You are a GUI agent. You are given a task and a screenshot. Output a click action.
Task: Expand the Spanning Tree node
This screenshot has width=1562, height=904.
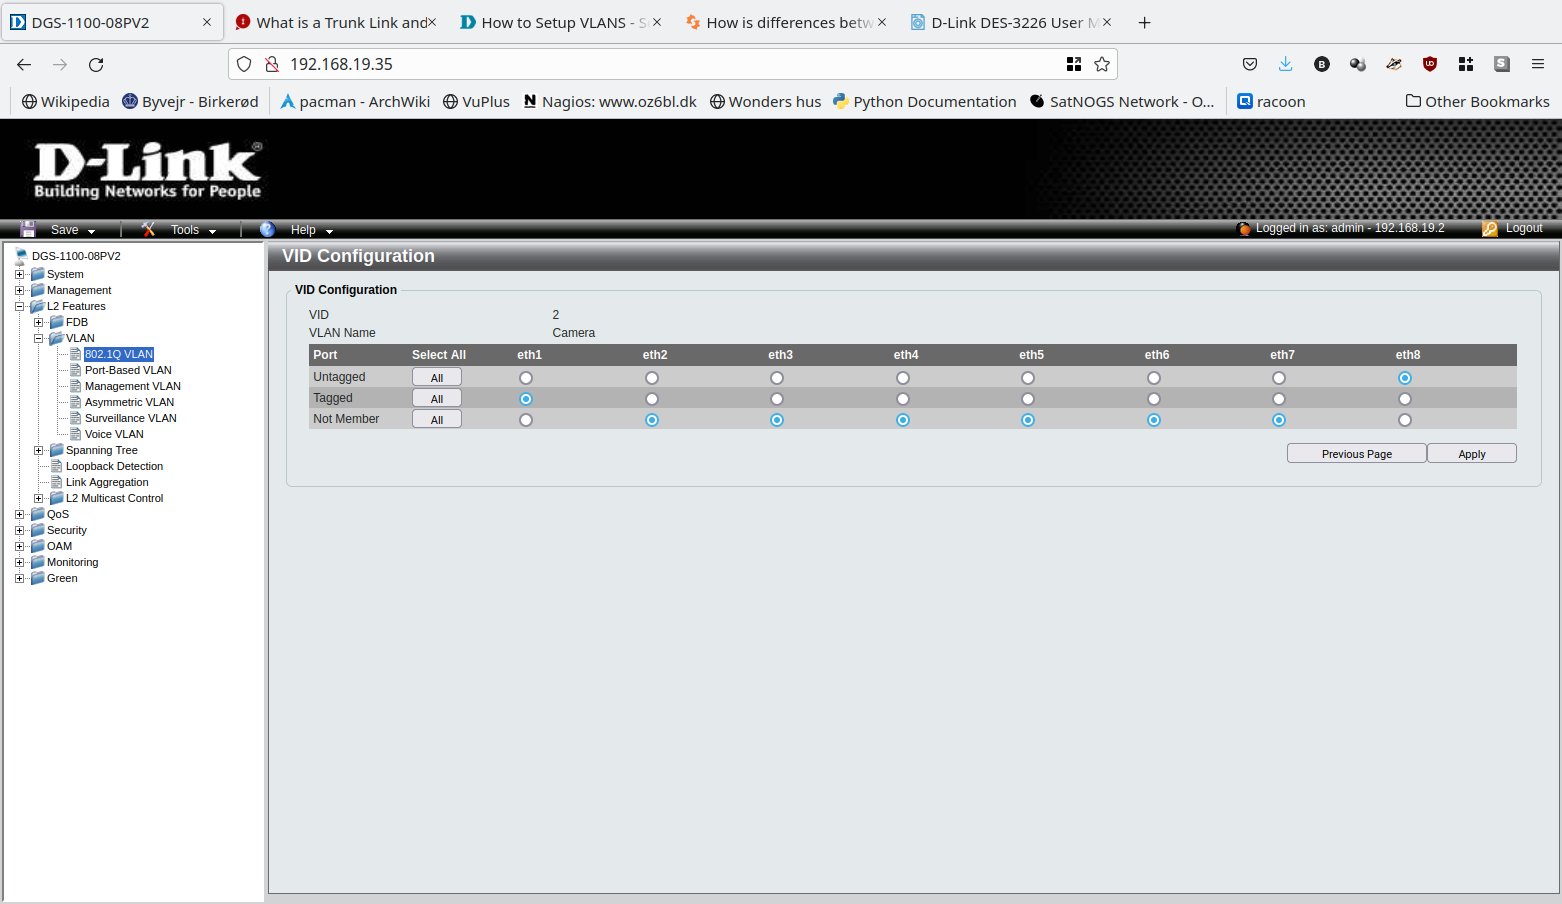point(39,450)
